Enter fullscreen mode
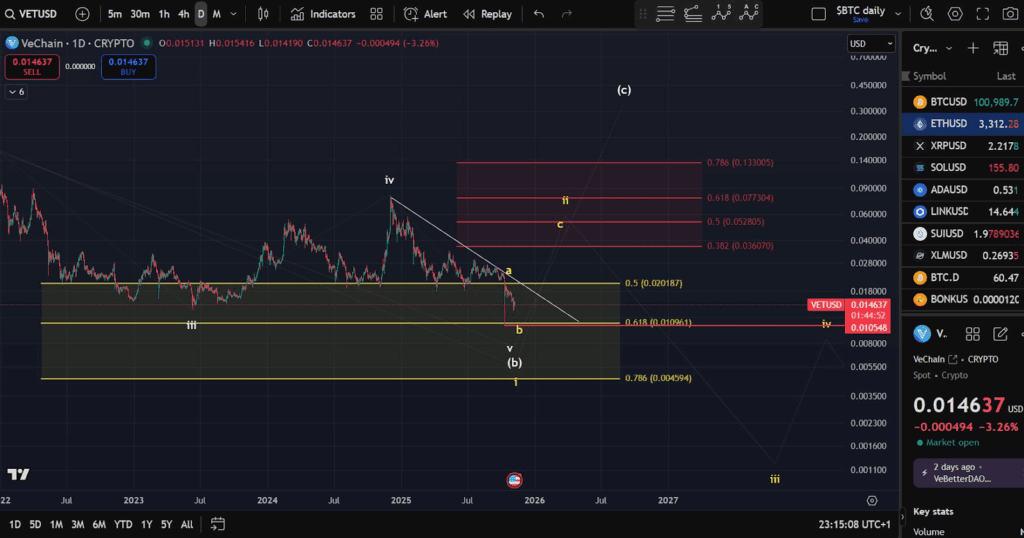 click(982, 14)
